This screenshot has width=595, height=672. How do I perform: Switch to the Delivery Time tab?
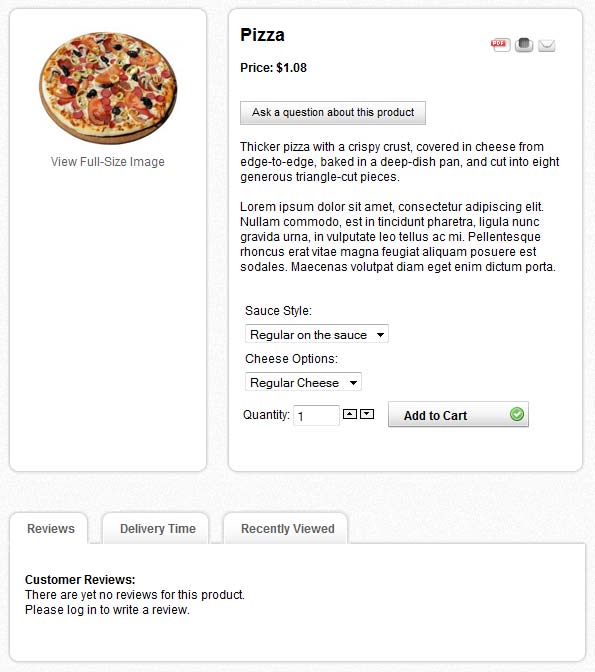click(157, 528)
